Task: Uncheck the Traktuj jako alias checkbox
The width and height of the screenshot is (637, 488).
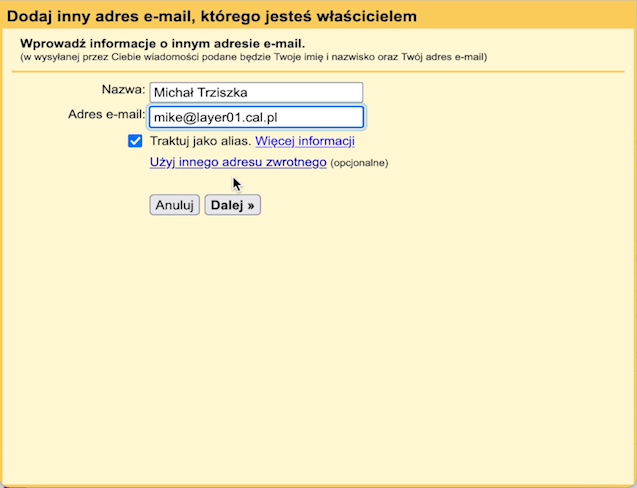Action: pos(135,141)
